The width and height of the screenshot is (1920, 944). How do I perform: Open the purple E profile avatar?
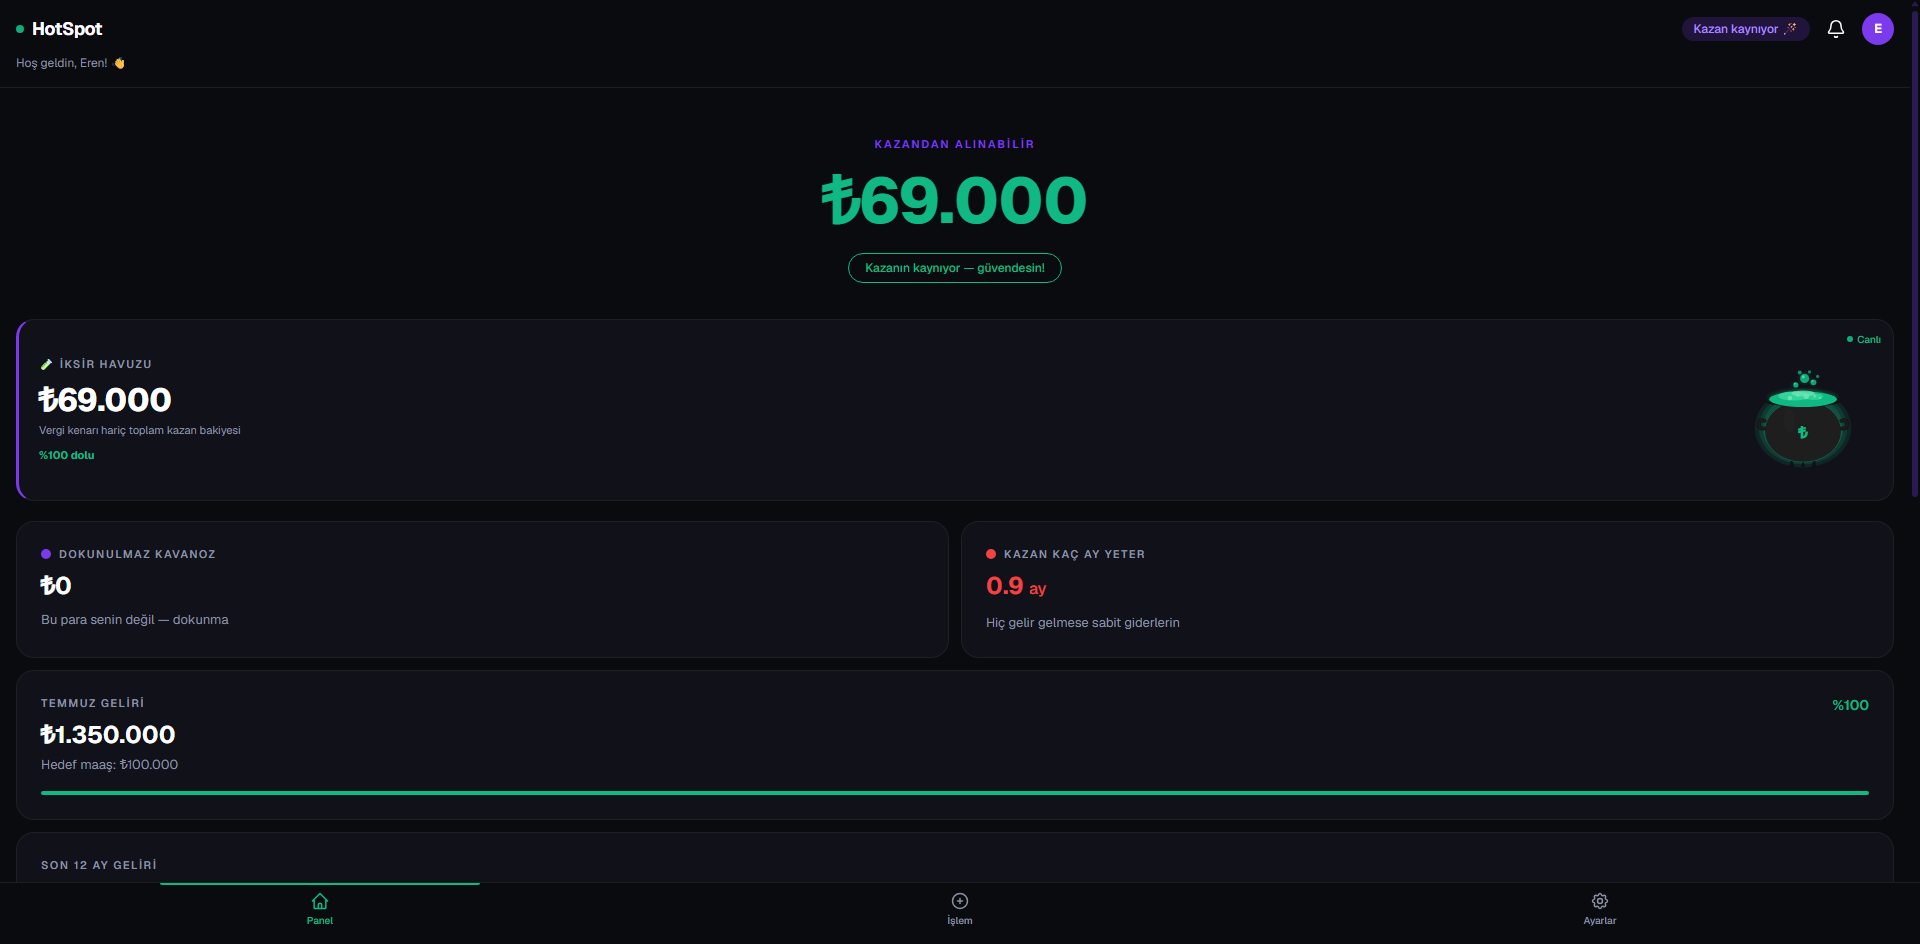point(1877,29)
